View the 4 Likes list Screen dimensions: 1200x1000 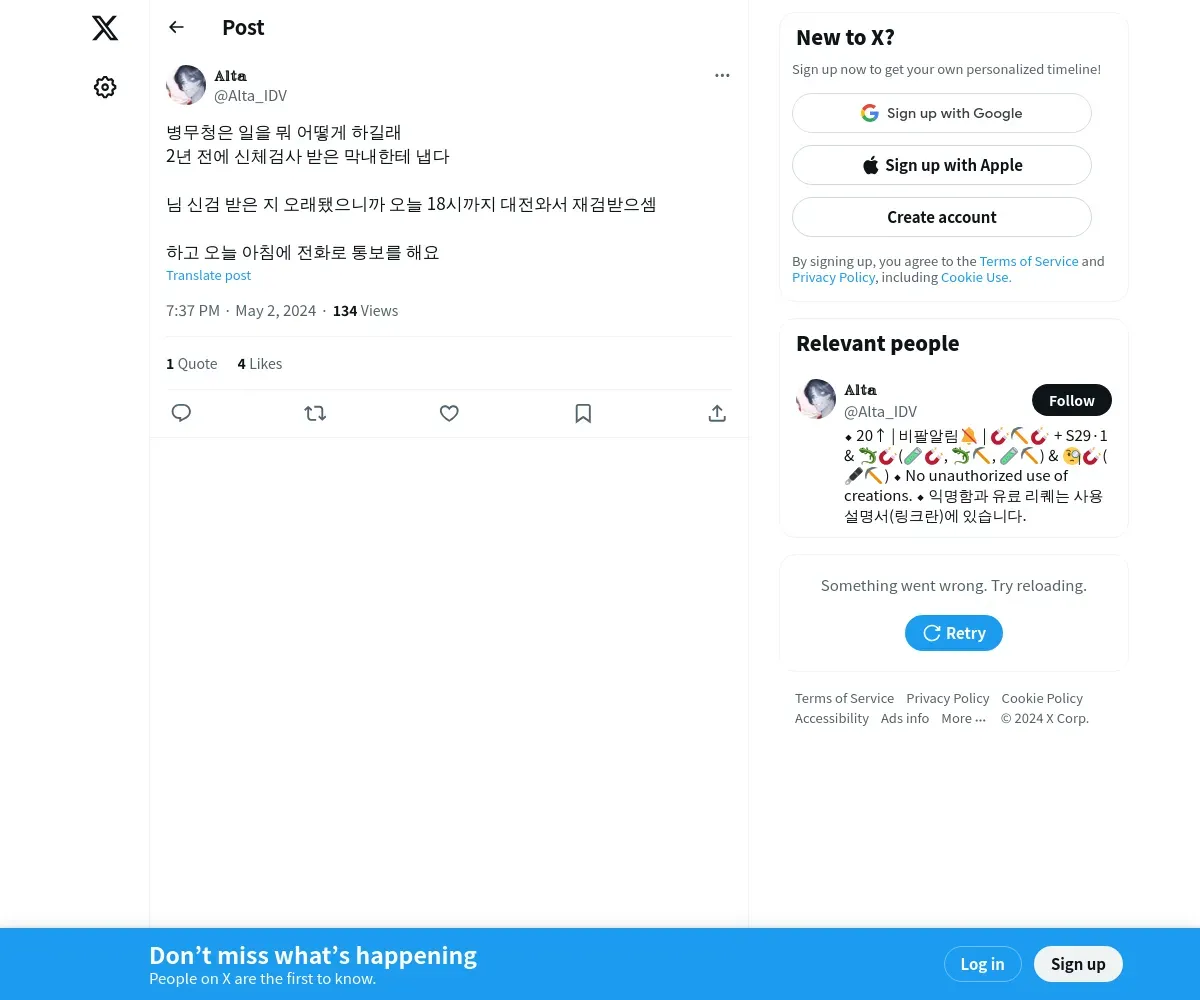[259, 364]
